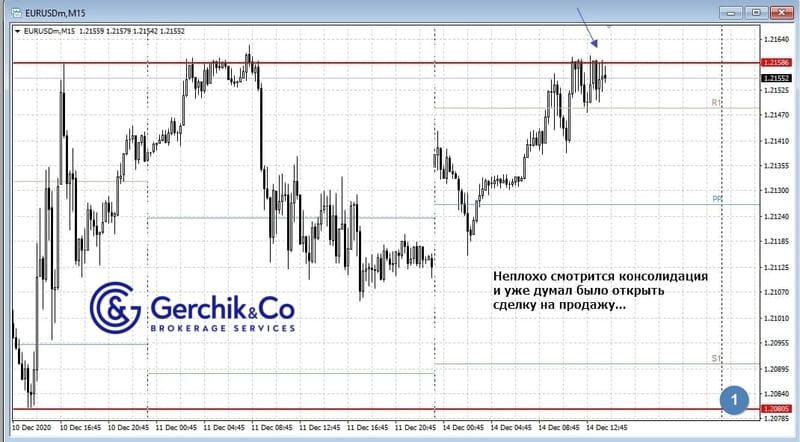
Task: Click the Gerchik & Co circular logo emblem
Action: point(115,307)
